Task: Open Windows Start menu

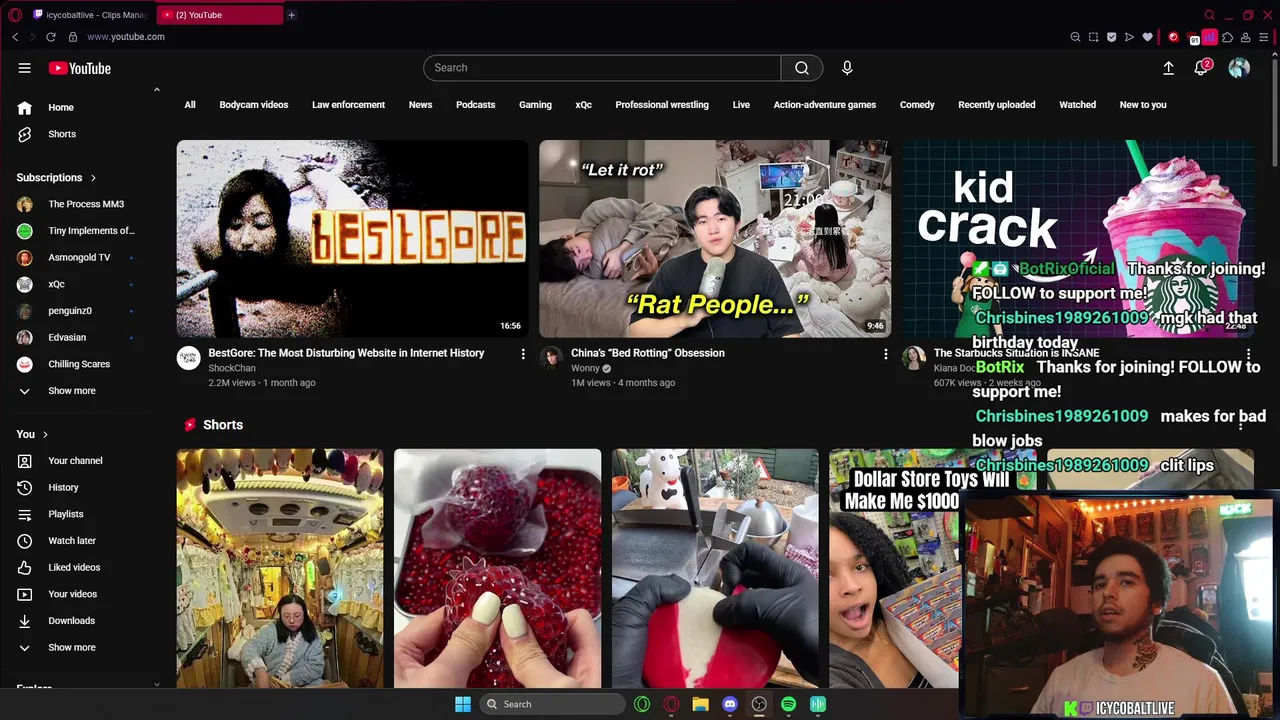Action: tap(463, 704)
